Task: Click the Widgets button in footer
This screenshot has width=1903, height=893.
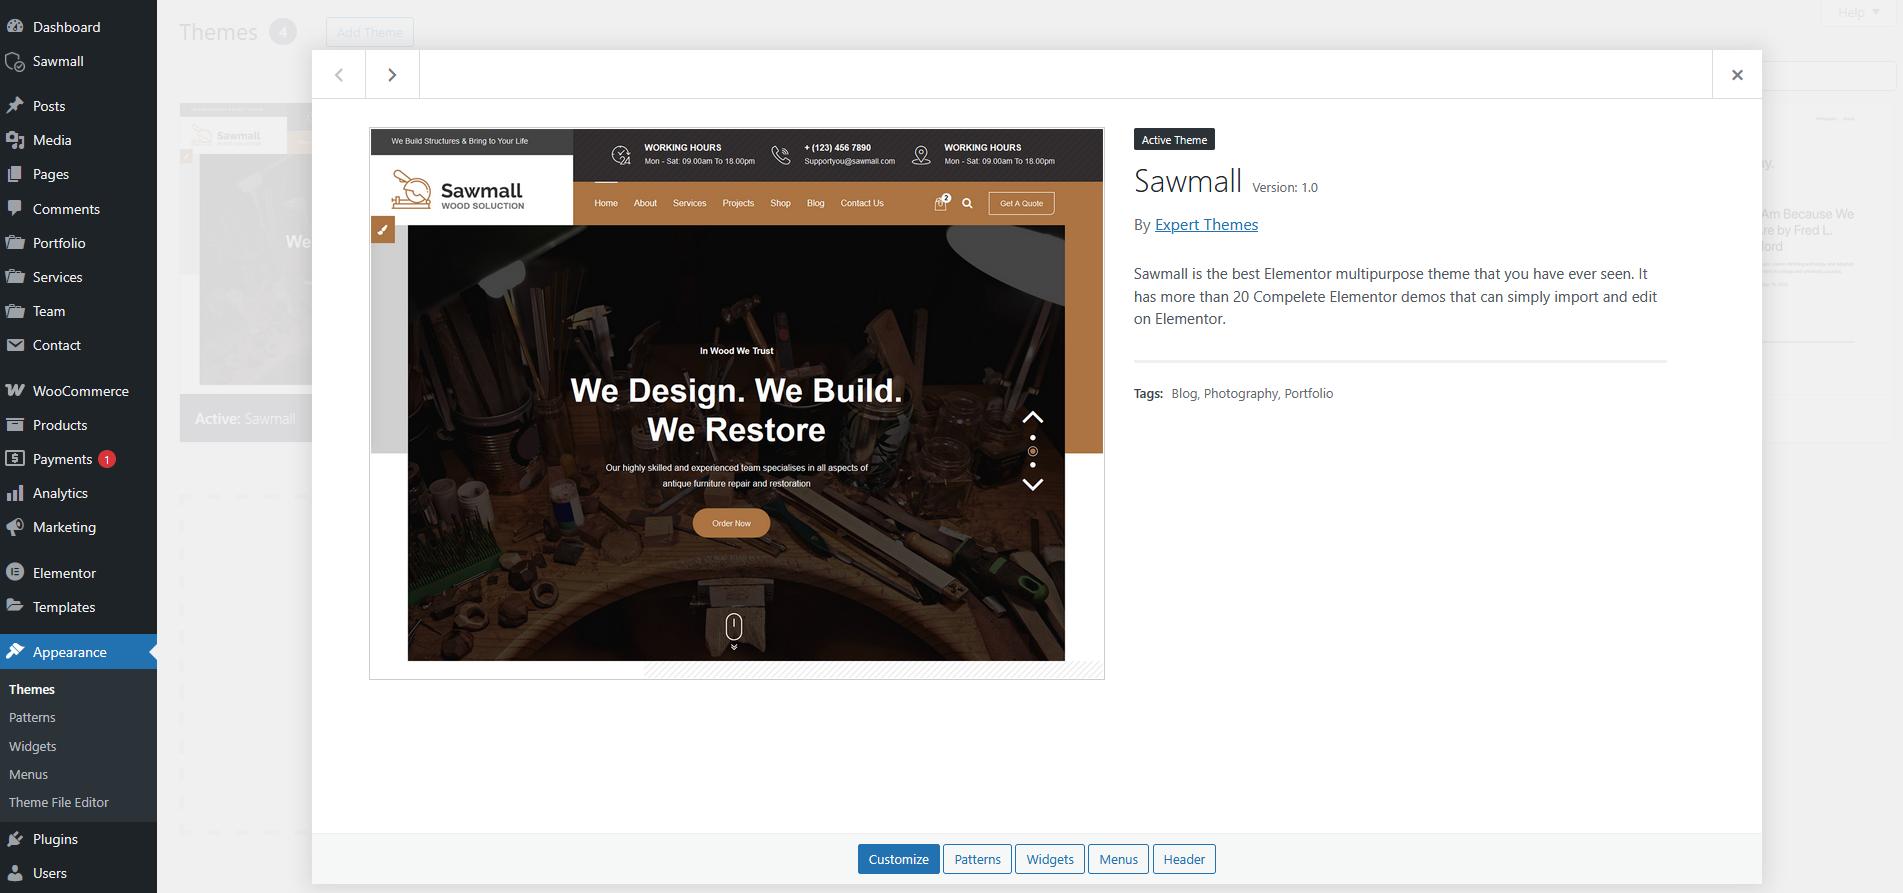Action: pyautogui.click(x=1050, y=859)
